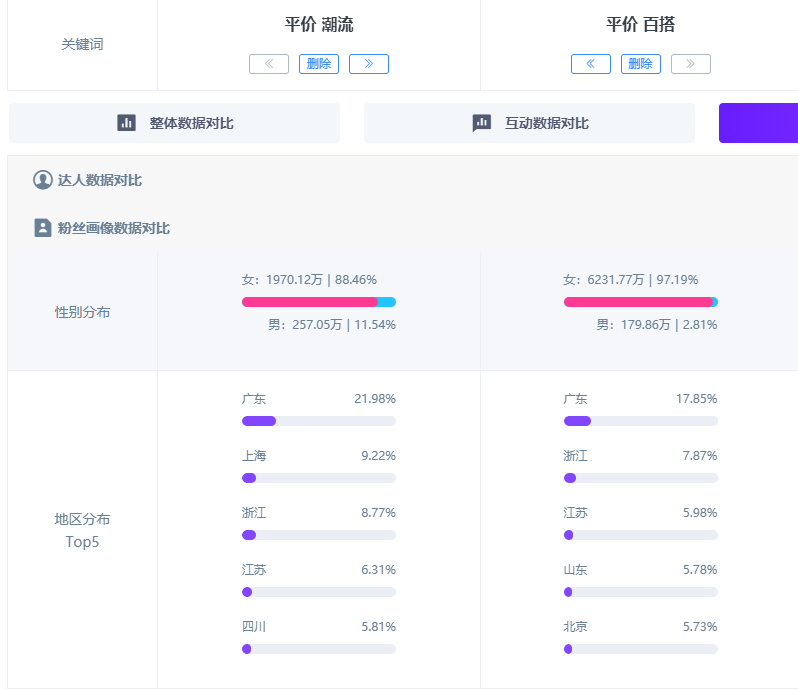The width and height of the screenshot is (798, 689).
Task: Click the 21.98% value
Action: 375,399
